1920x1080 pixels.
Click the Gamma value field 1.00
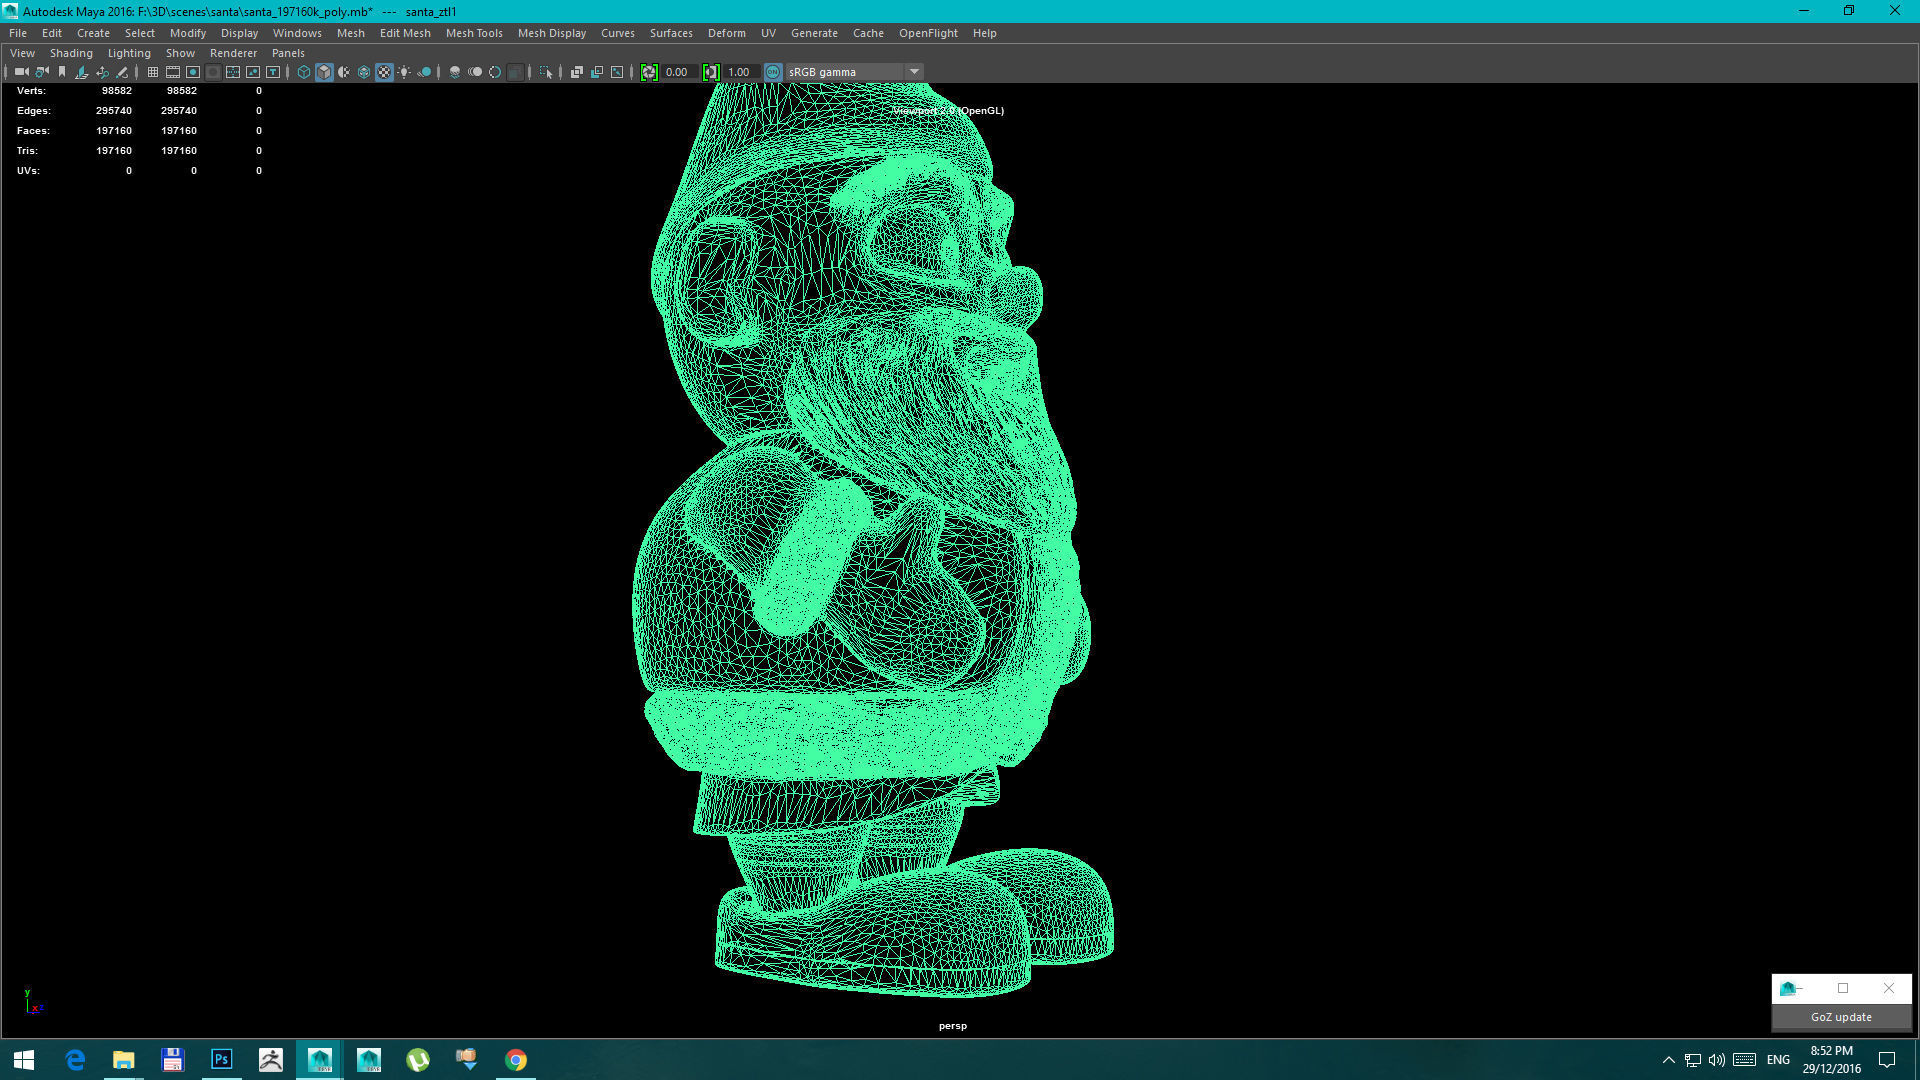pyautogui.click(x=742, y=72)
